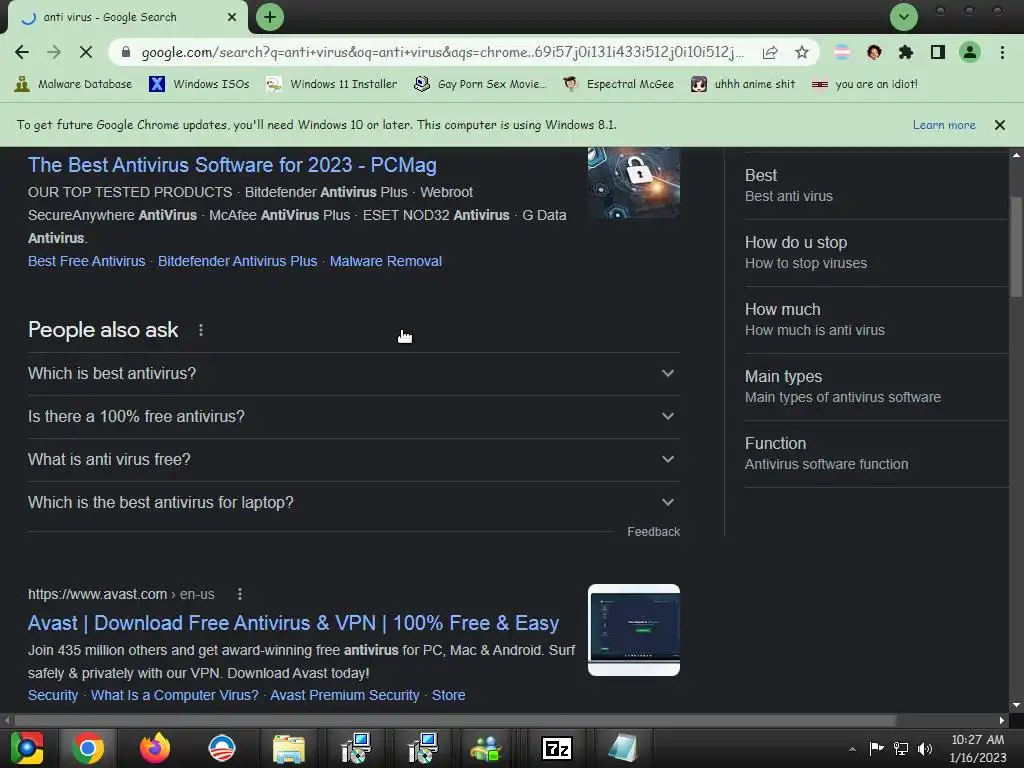
Task: Open People also ask options menu
Action: [200, 330]
